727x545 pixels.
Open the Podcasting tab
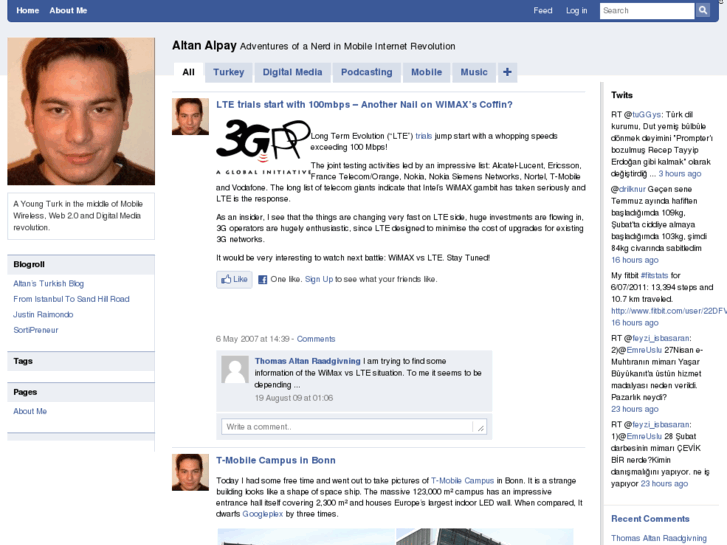(366, 72)
